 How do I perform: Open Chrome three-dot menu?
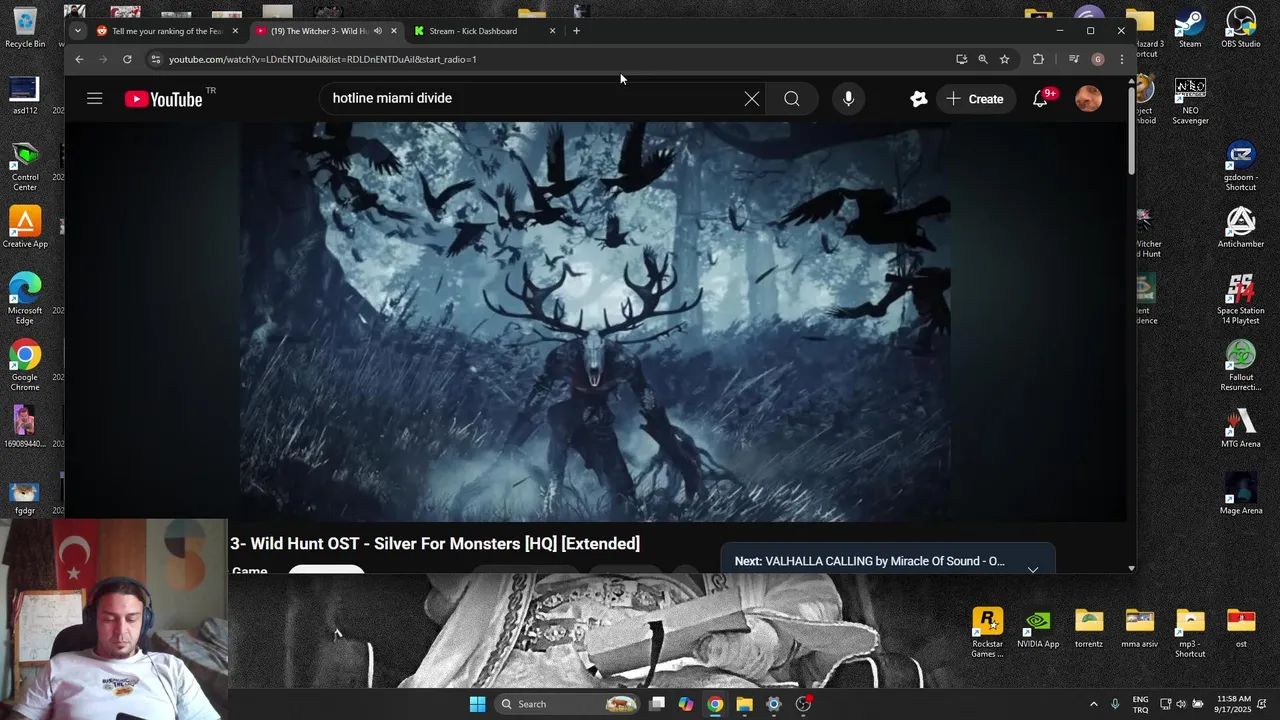point(1122,59)
